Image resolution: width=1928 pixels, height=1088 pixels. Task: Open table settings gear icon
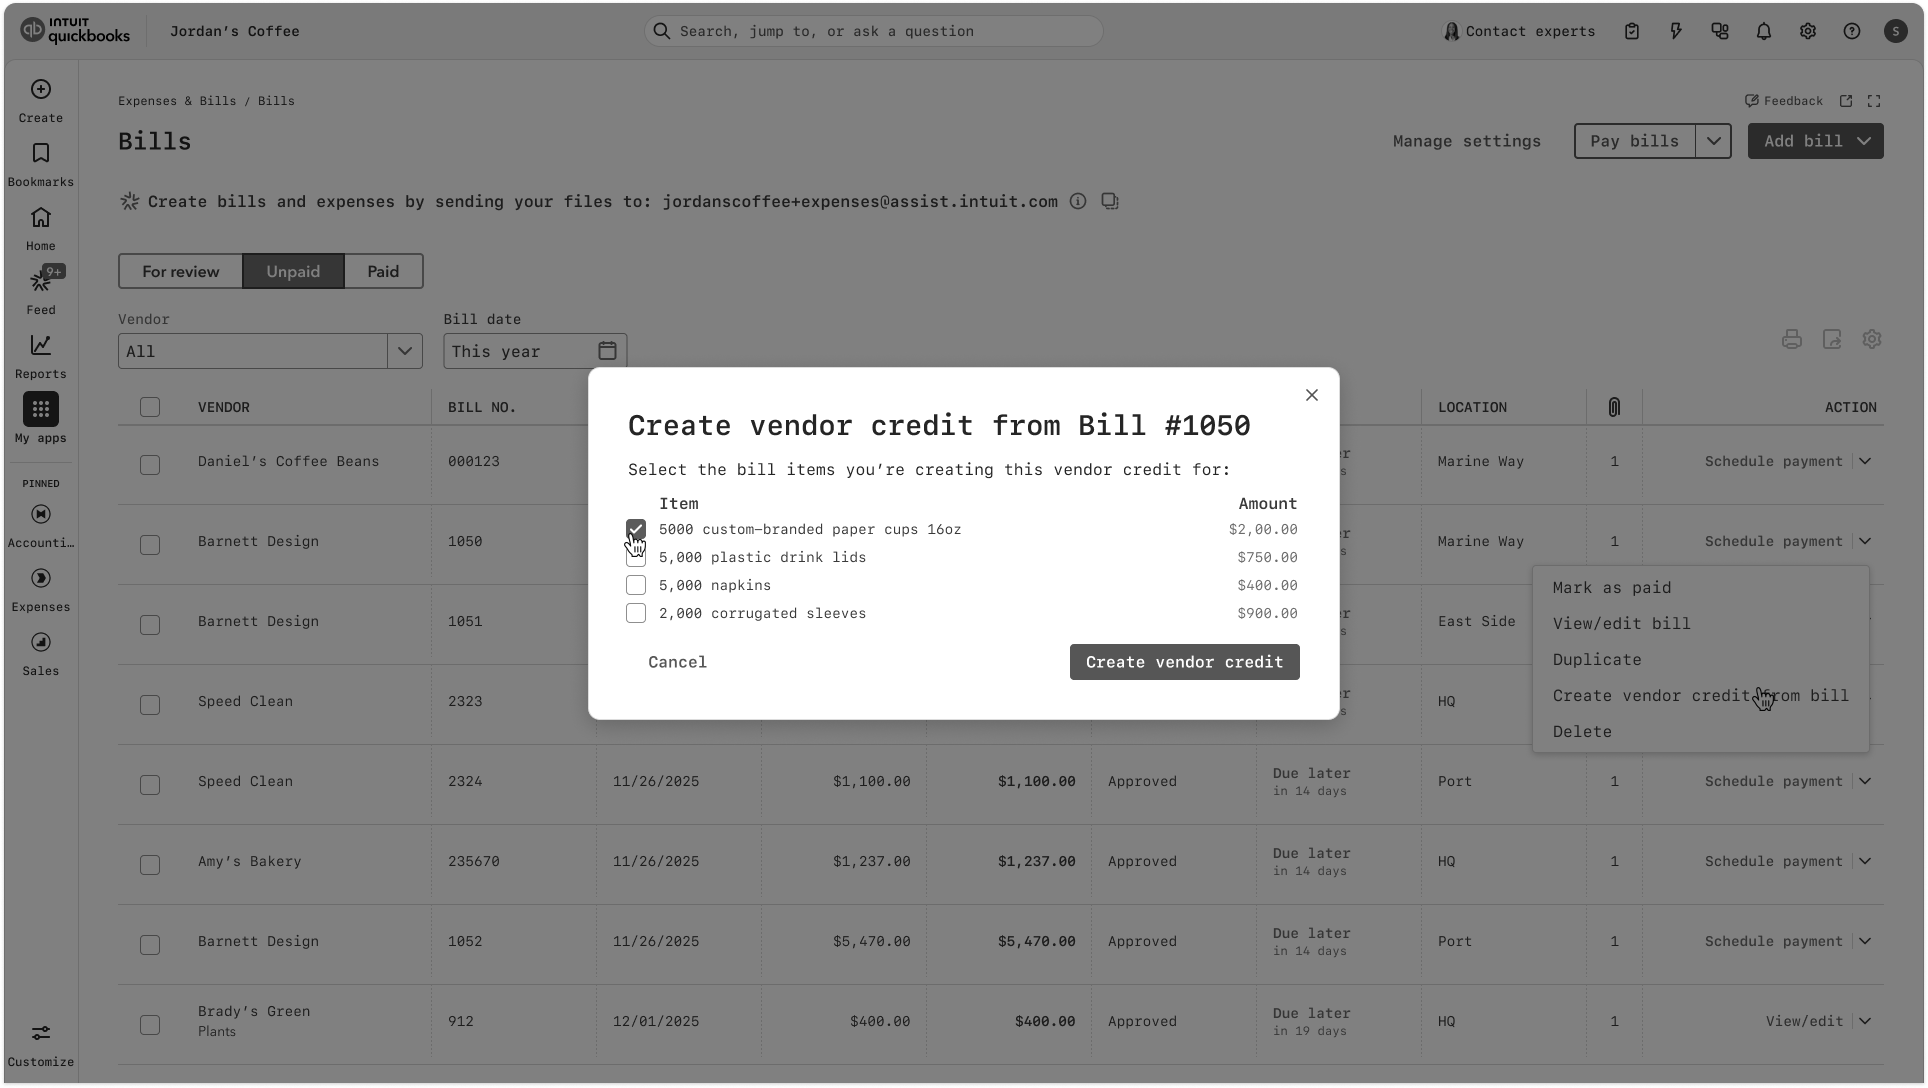point(1872,339)
